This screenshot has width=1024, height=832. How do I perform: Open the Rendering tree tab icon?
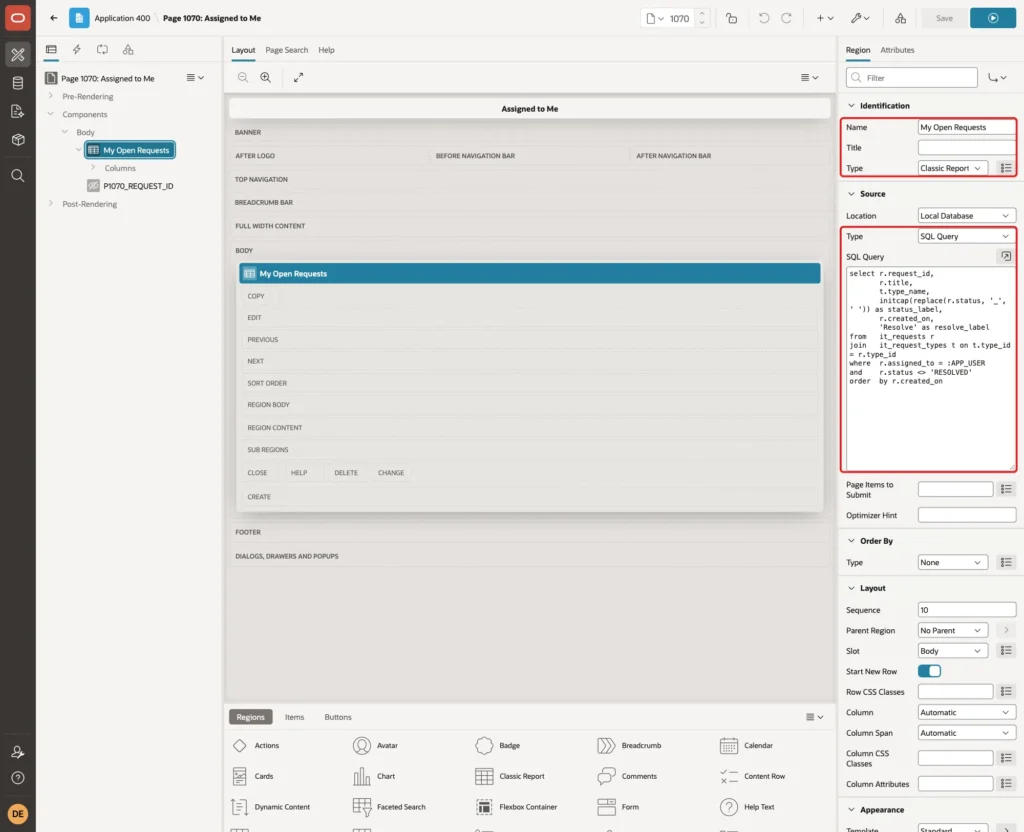[51, 50]
